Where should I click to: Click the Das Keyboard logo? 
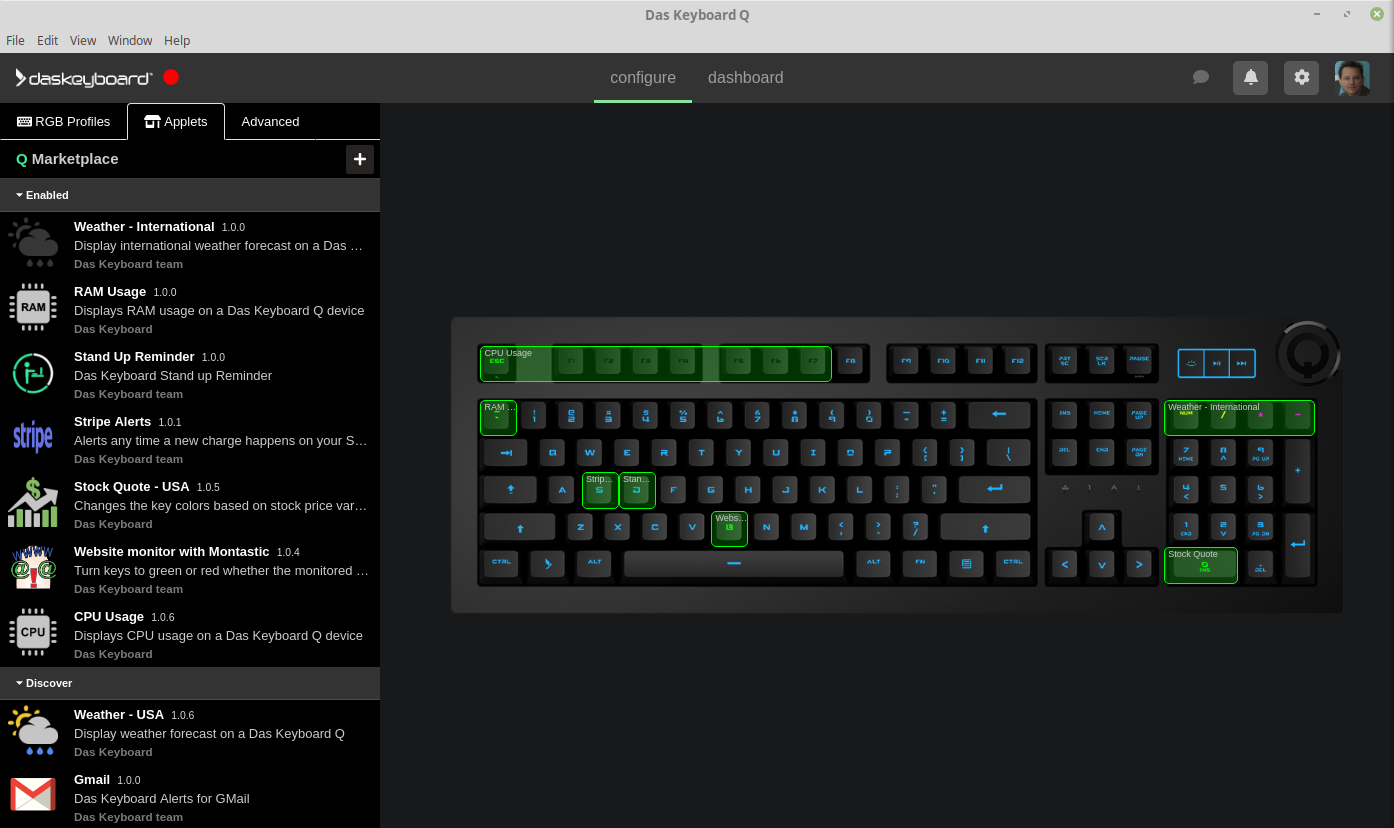point(84,78)
